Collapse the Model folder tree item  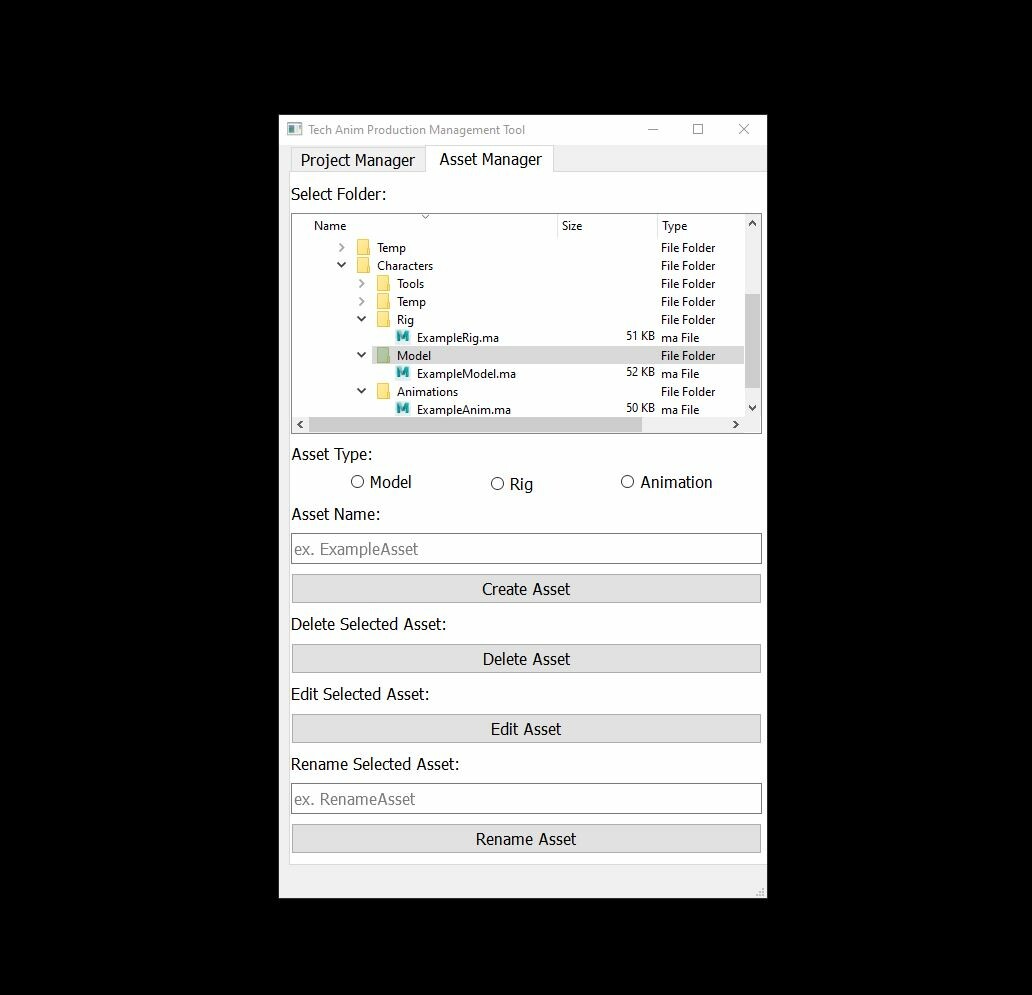tap(362, 355)
